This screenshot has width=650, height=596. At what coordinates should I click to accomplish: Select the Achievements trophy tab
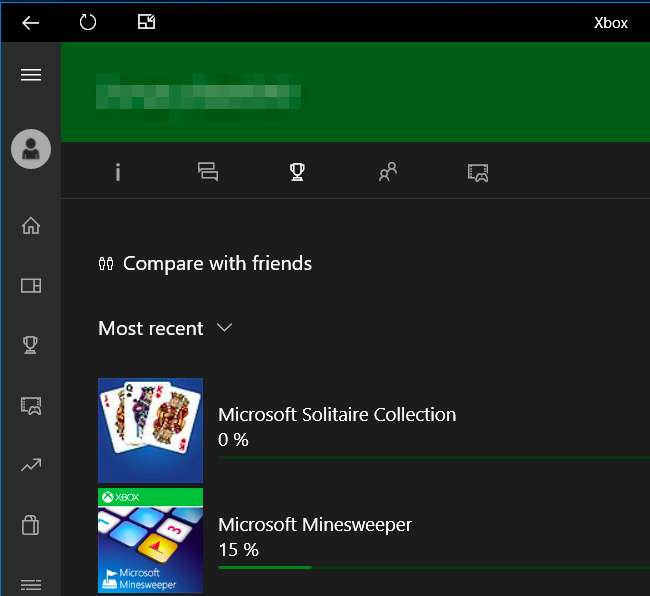(297, 172)
